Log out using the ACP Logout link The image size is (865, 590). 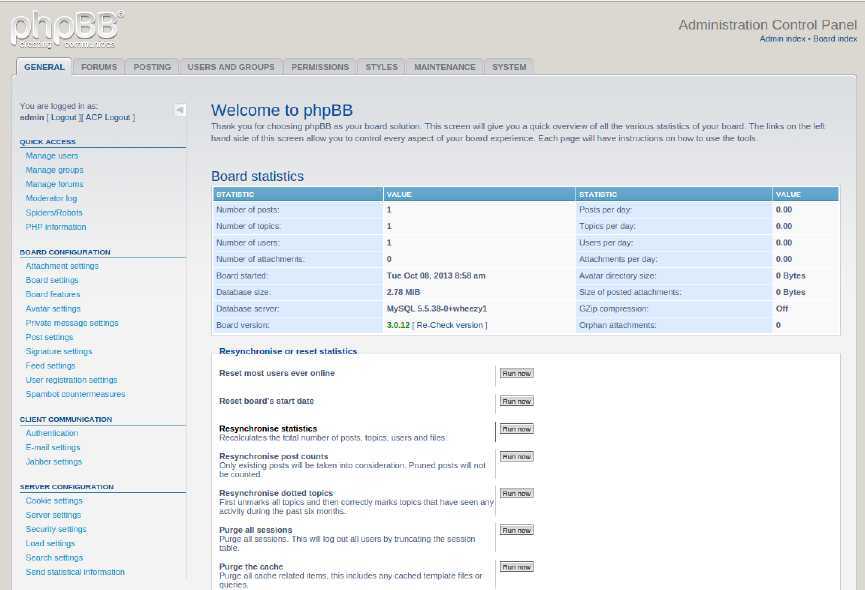106,116
